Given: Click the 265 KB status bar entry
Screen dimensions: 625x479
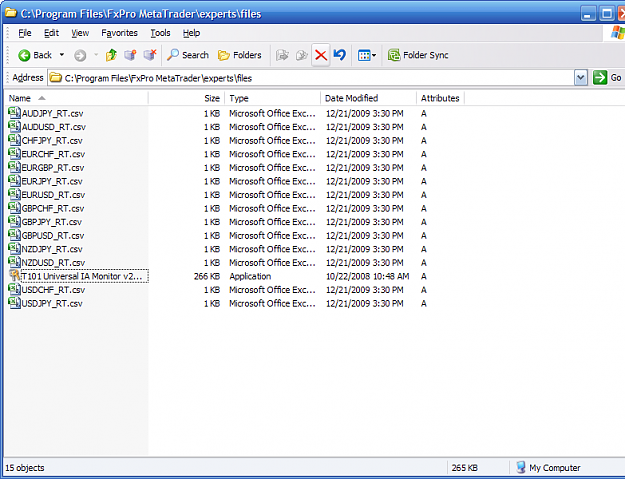Looking at the screenshot, I should coord(465,468).
